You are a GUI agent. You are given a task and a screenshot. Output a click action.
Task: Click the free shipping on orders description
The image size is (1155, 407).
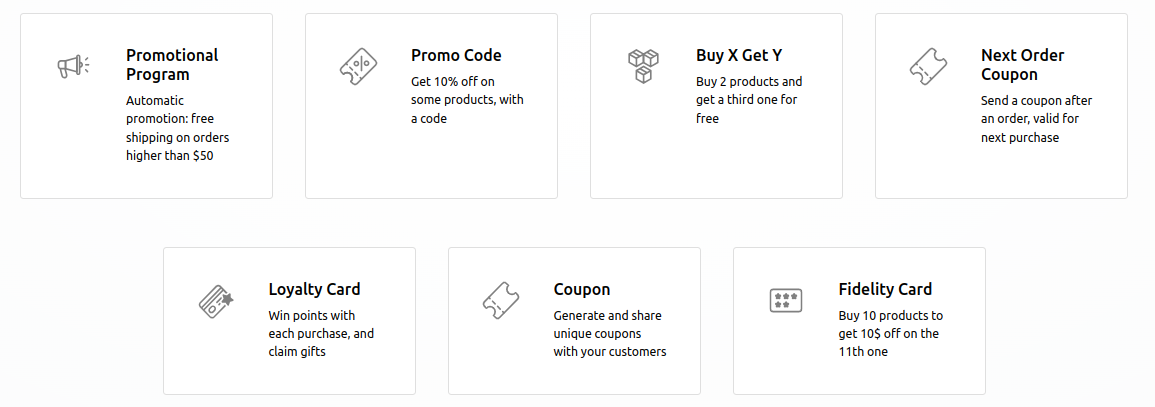coord(178,128)
